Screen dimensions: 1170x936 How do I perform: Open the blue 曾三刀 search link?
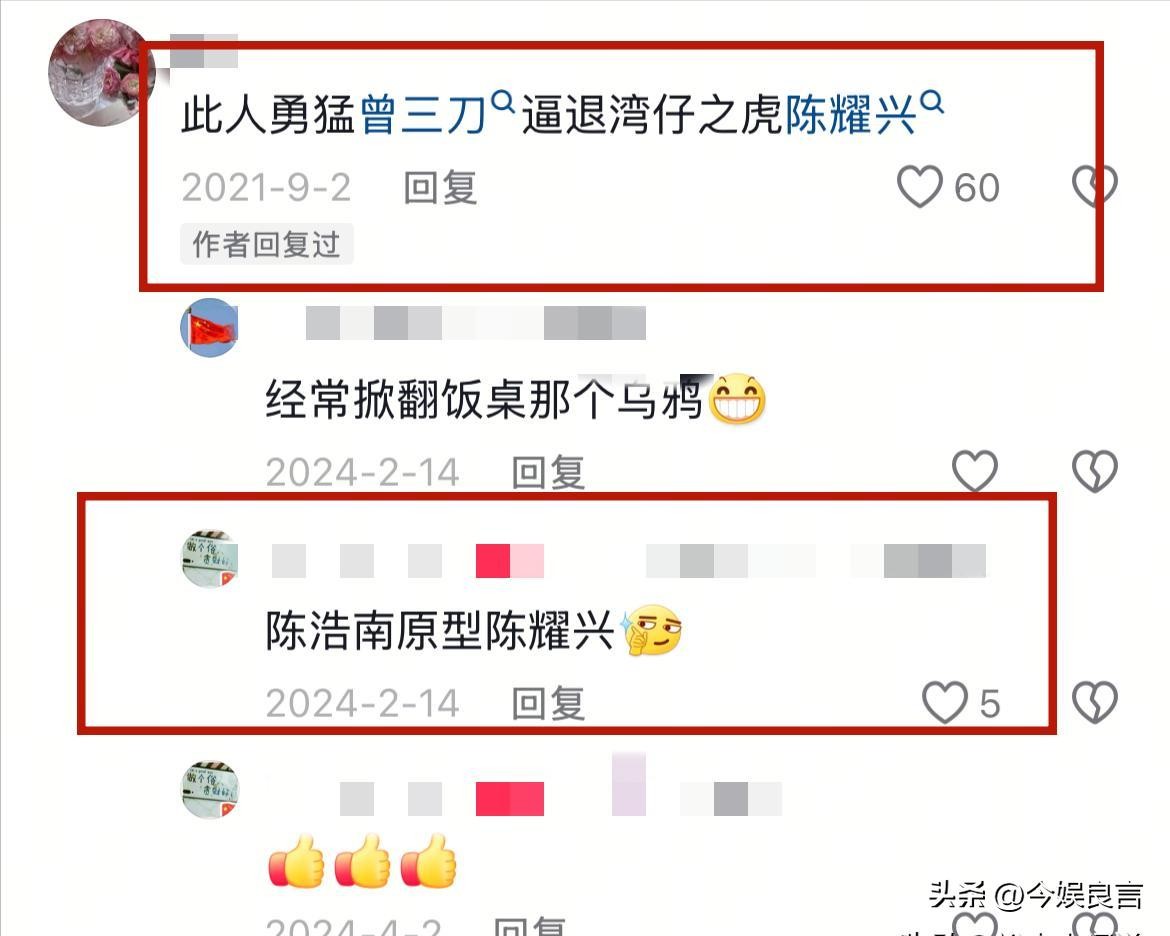pyautogui.click(x=423, y=115)
